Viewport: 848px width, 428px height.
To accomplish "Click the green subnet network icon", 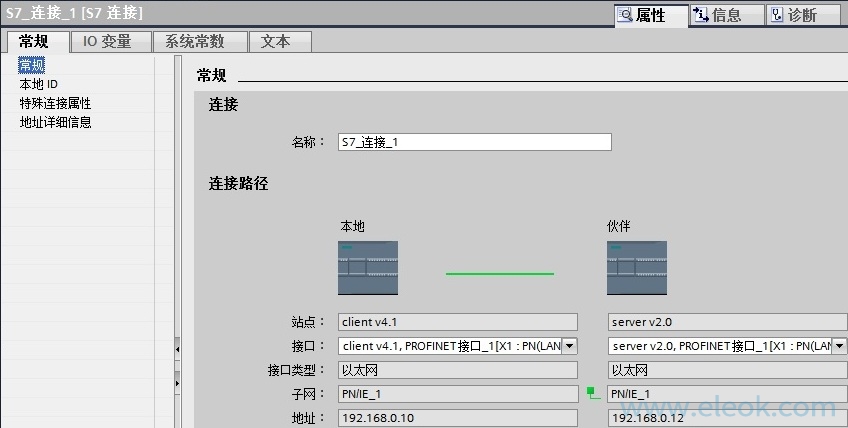I will click(592, 394).
